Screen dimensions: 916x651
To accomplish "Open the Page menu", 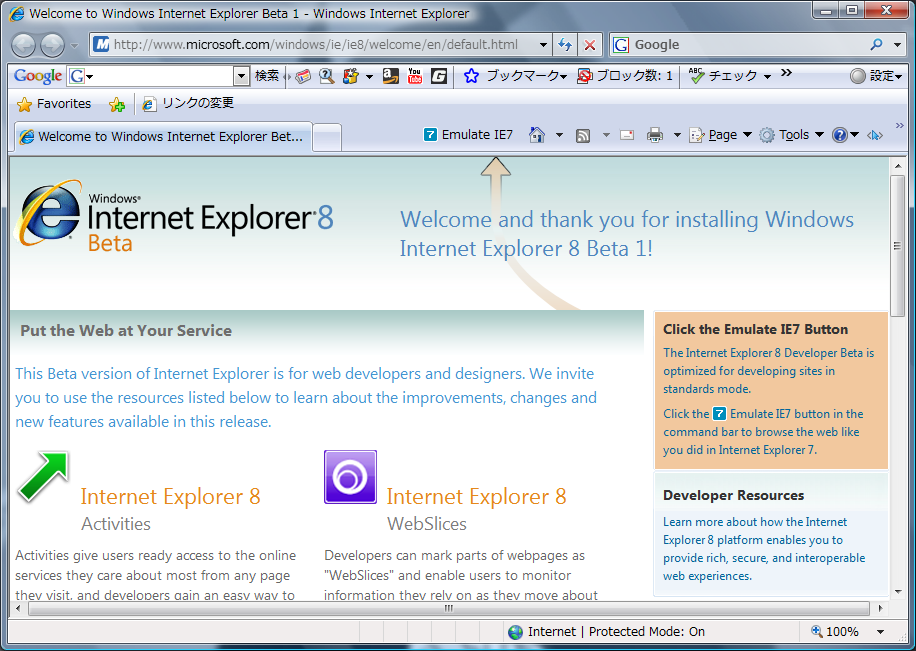I will pyautogui.click(x=720, y=135).
